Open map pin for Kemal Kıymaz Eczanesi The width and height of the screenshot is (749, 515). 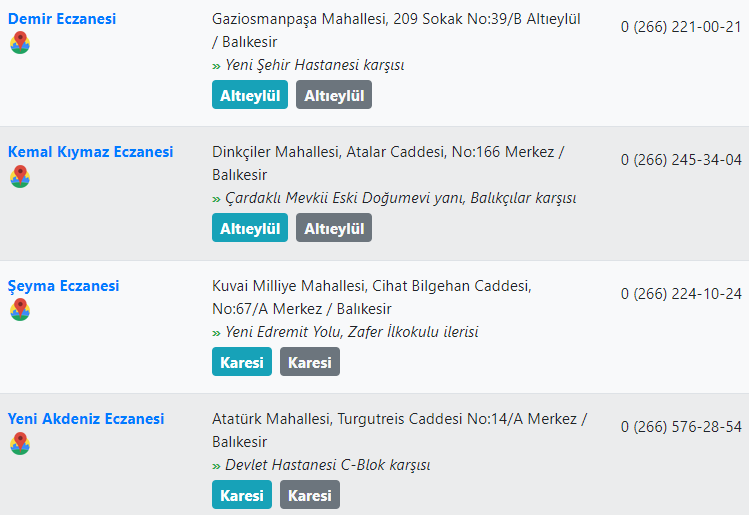[x=20, y=176]
